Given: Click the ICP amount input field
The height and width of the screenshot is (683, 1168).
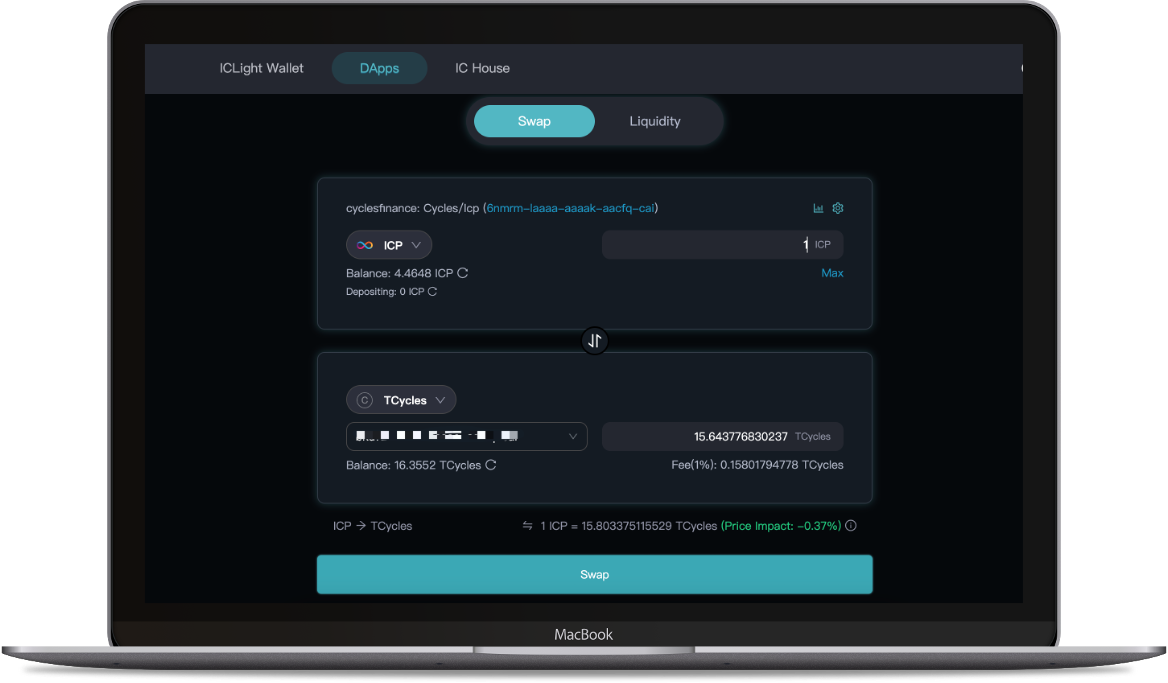Looking at the screenshot, I should (723, 245).
